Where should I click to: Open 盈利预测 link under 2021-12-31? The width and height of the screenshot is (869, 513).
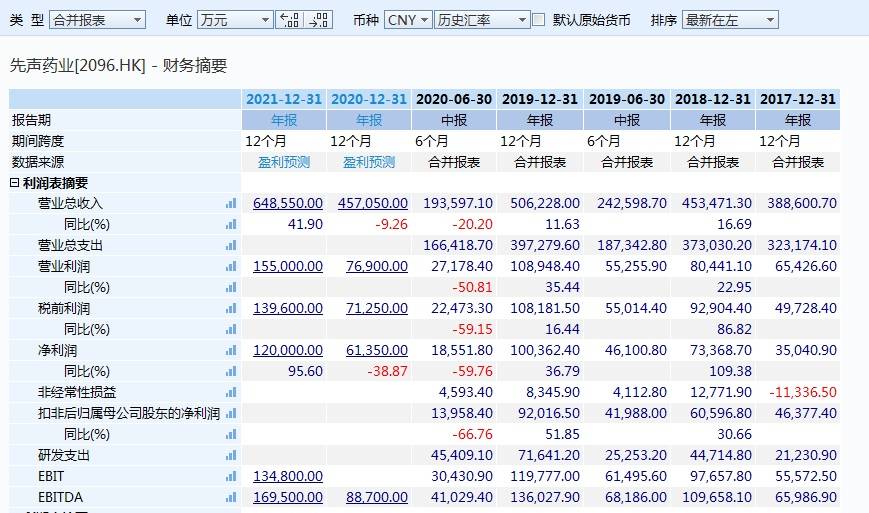(284, 162)
